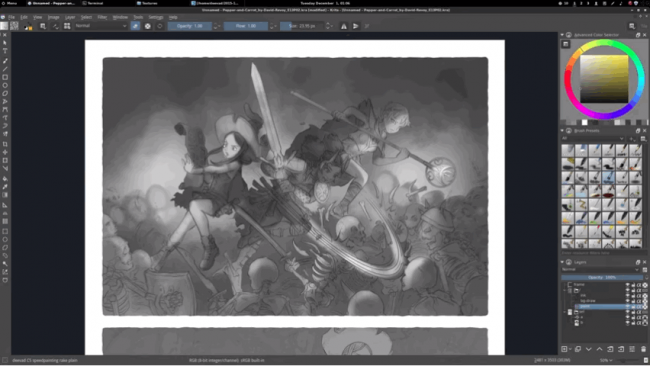Select the Transform tool

pos(5,160)
